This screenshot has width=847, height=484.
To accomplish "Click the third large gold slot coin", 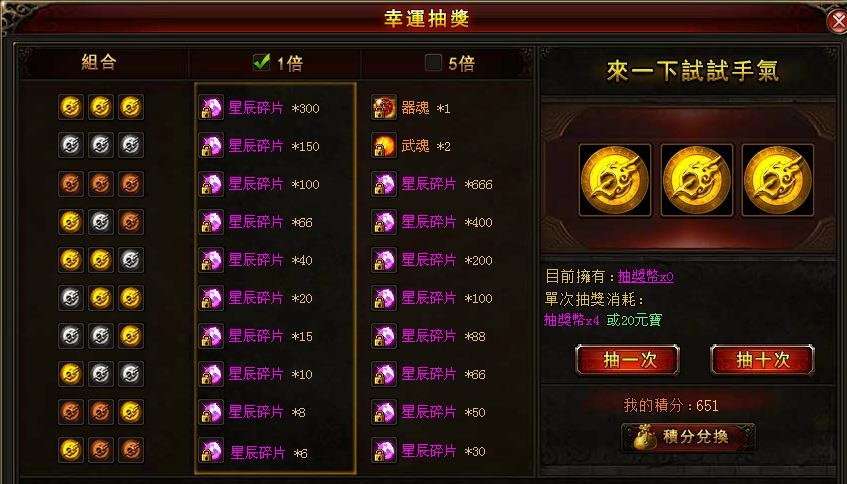I will point(777,180).
